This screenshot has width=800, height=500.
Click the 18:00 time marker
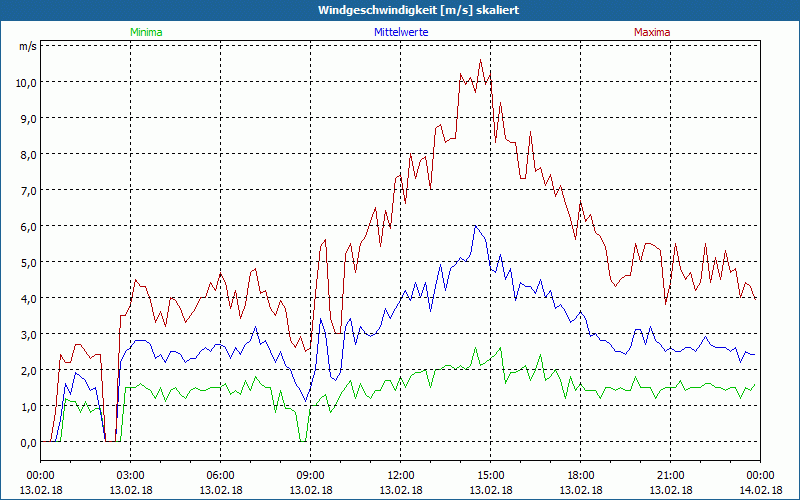click(581, 475)
